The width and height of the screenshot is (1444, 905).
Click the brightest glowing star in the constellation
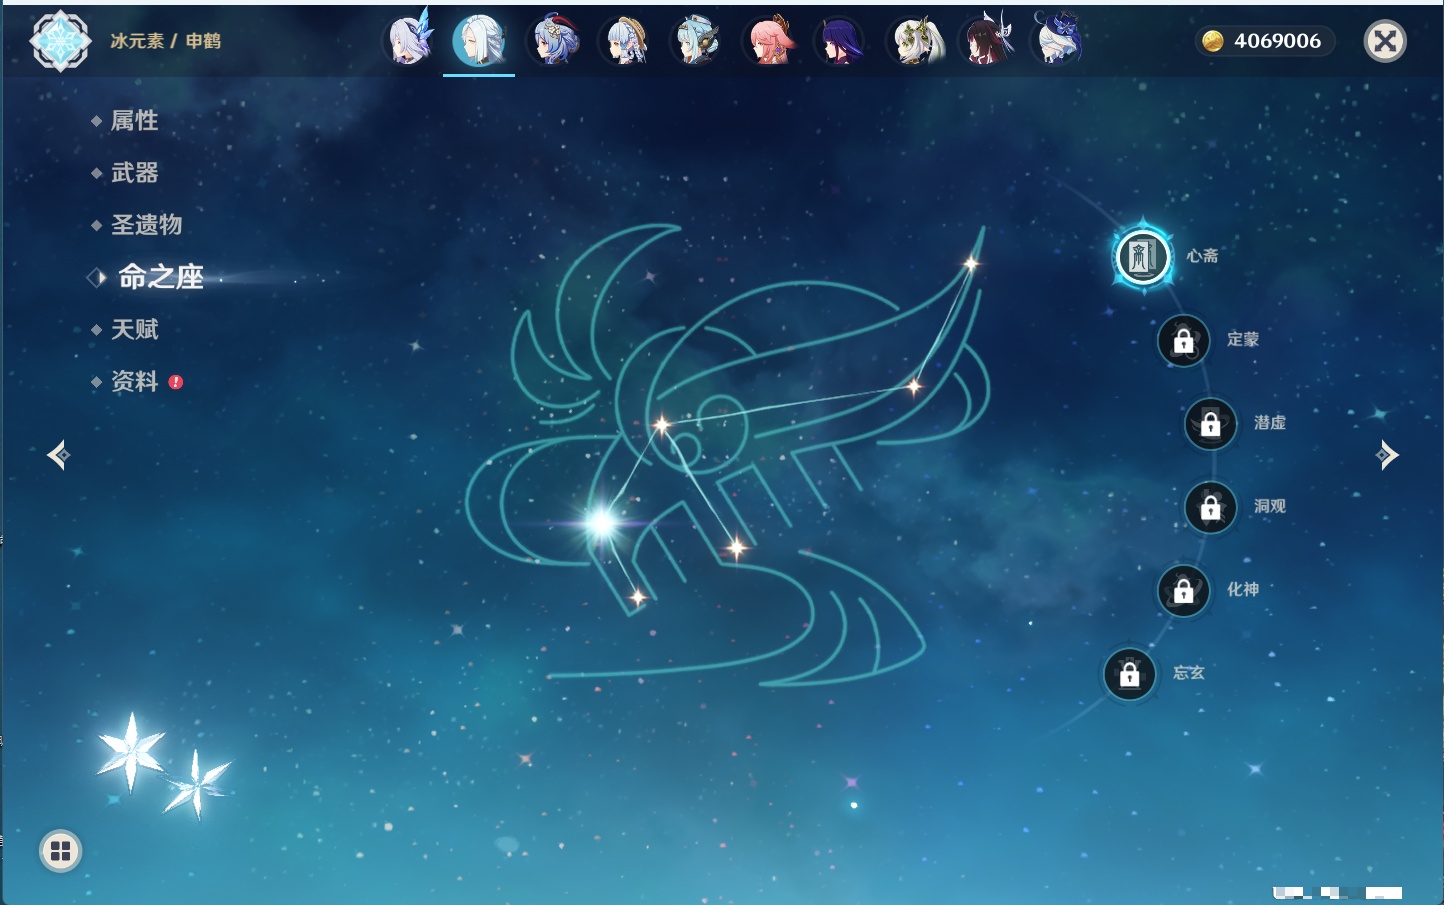[x=602, y=522]
